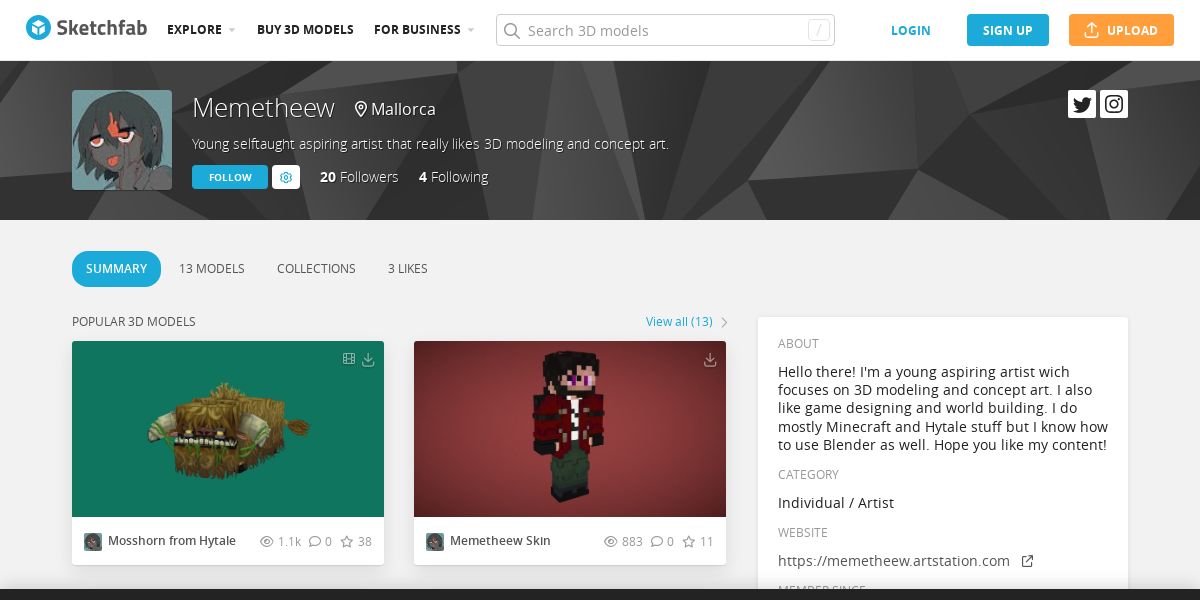Image resolution: width=1200 pixels, height=600 pixels.
Task: Click download icon on Mosshorn model
Action: [368, 359]
